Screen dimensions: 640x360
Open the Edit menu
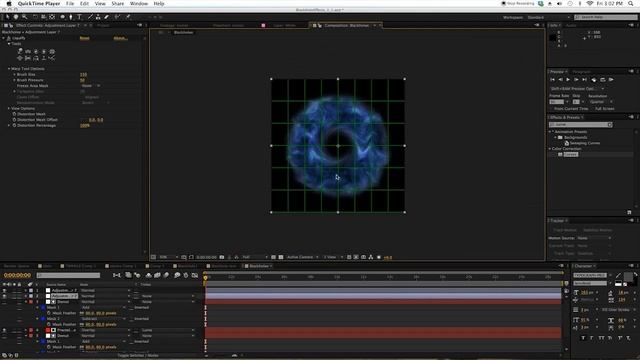click(x=84, y=4)
